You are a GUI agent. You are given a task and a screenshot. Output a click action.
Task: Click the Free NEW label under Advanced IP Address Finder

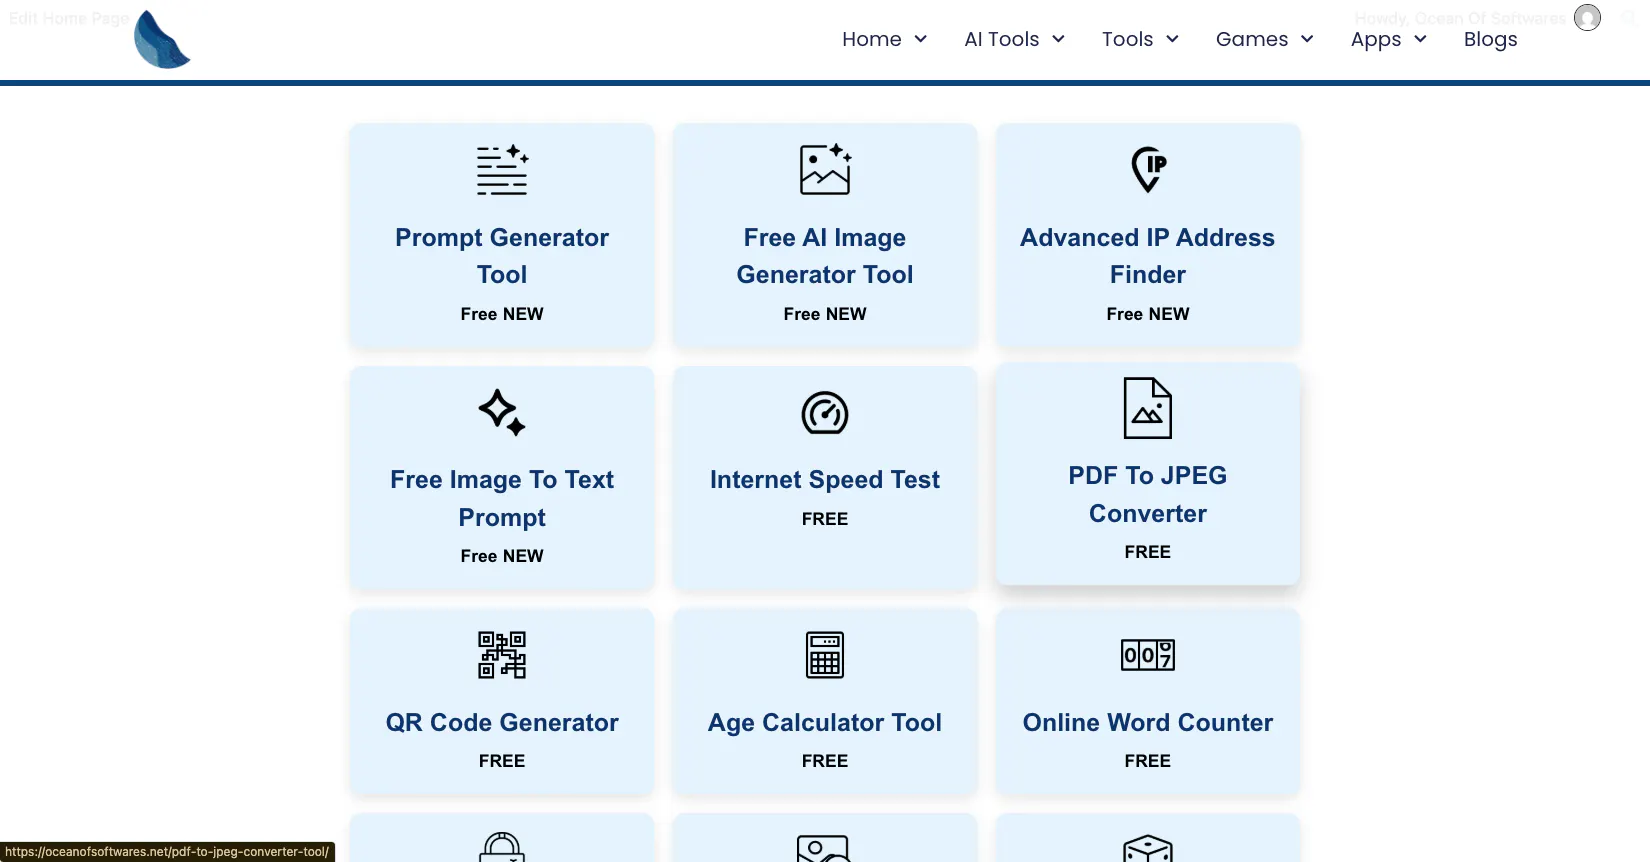1148,314
